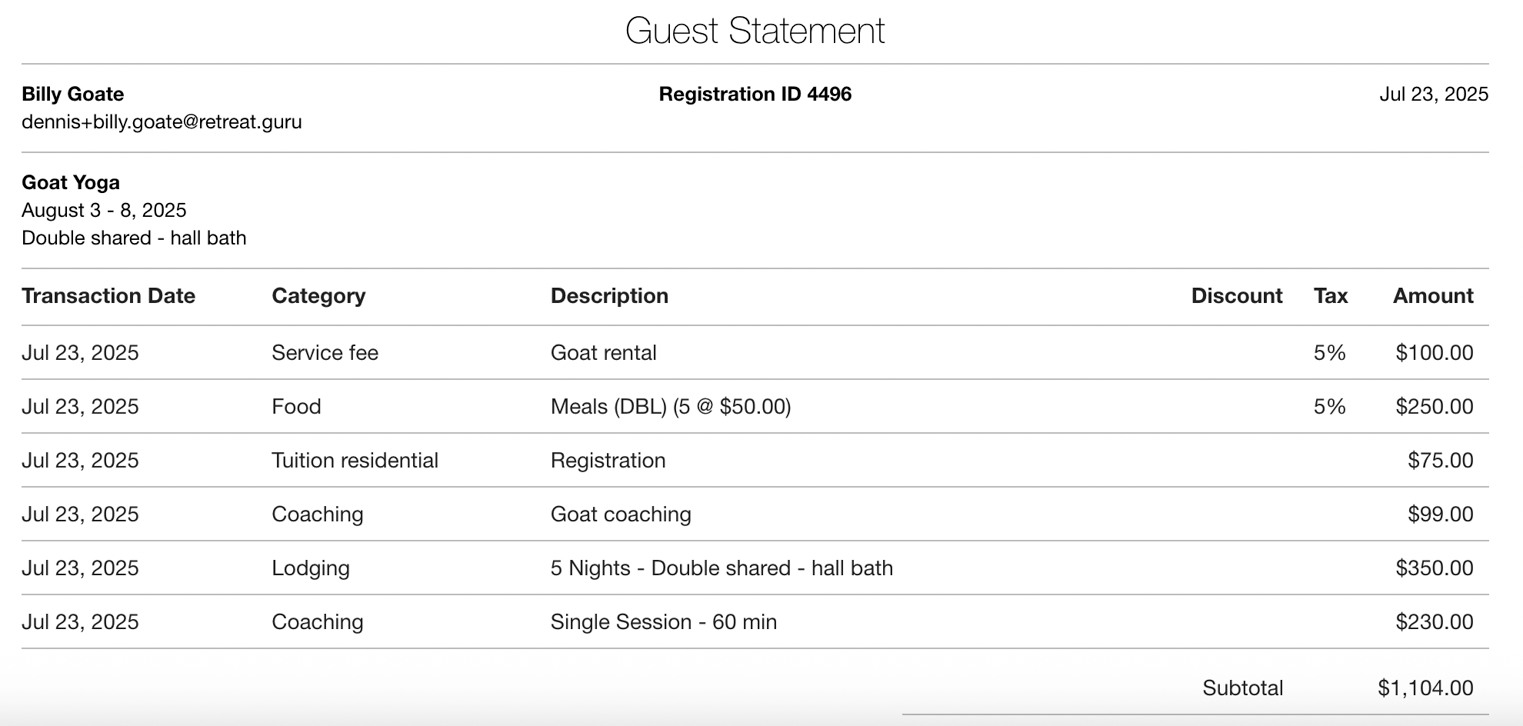This screenshot has width=1523, height=726.
Task: Click the Description column header
Action: coord(609,296)
